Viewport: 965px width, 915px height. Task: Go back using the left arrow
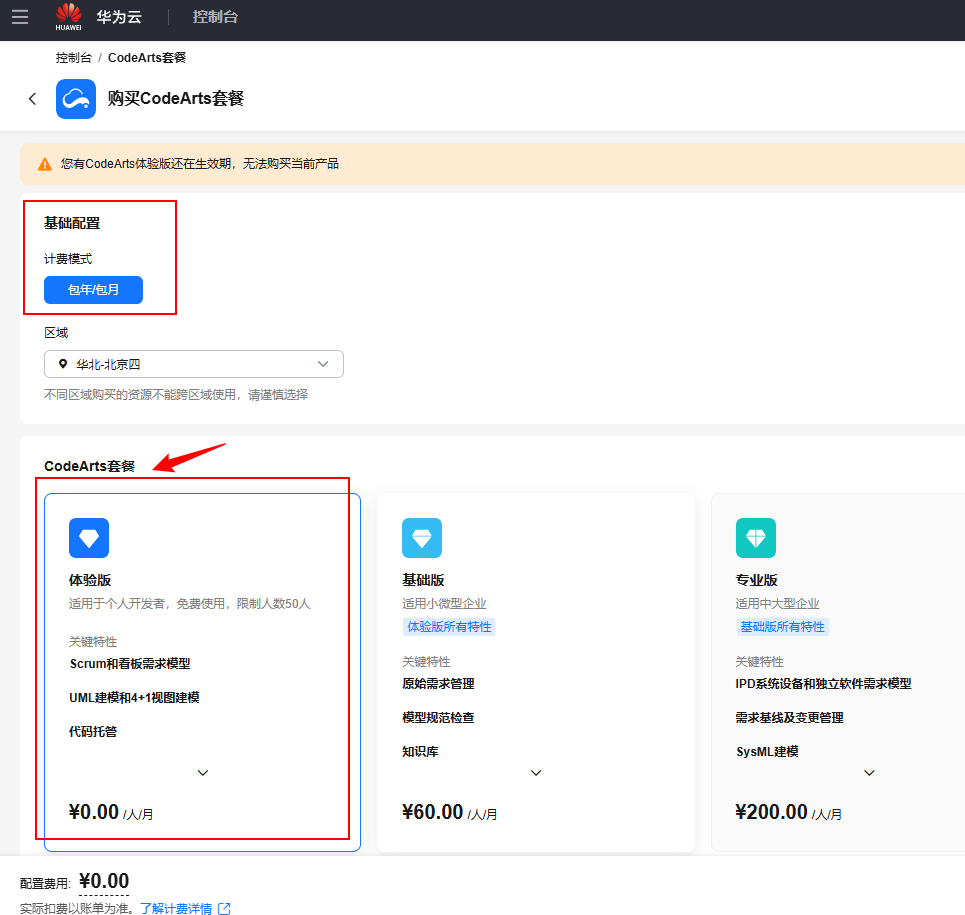pos(33,98)
